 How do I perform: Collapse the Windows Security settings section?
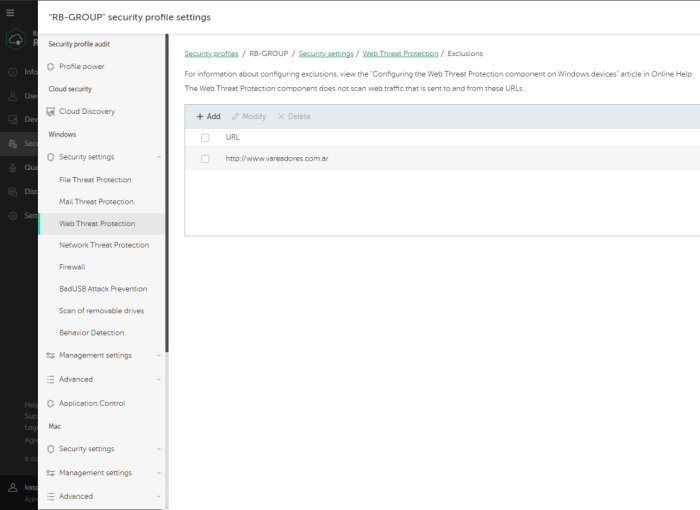click(x=159, y=157)
